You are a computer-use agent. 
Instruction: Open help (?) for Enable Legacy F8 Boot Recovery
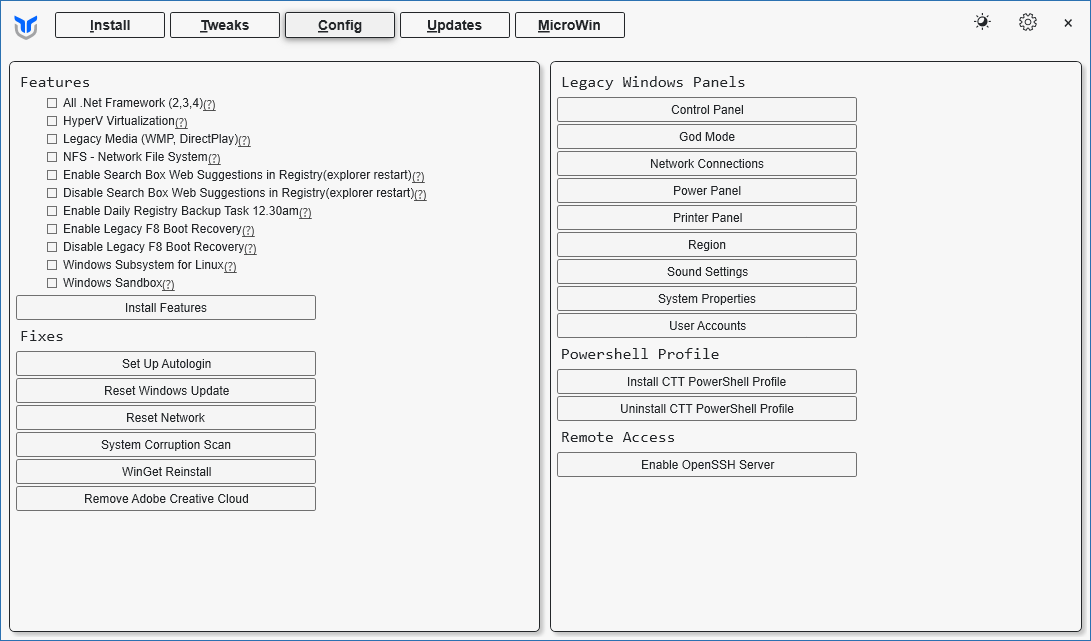(x=248, y=231)
